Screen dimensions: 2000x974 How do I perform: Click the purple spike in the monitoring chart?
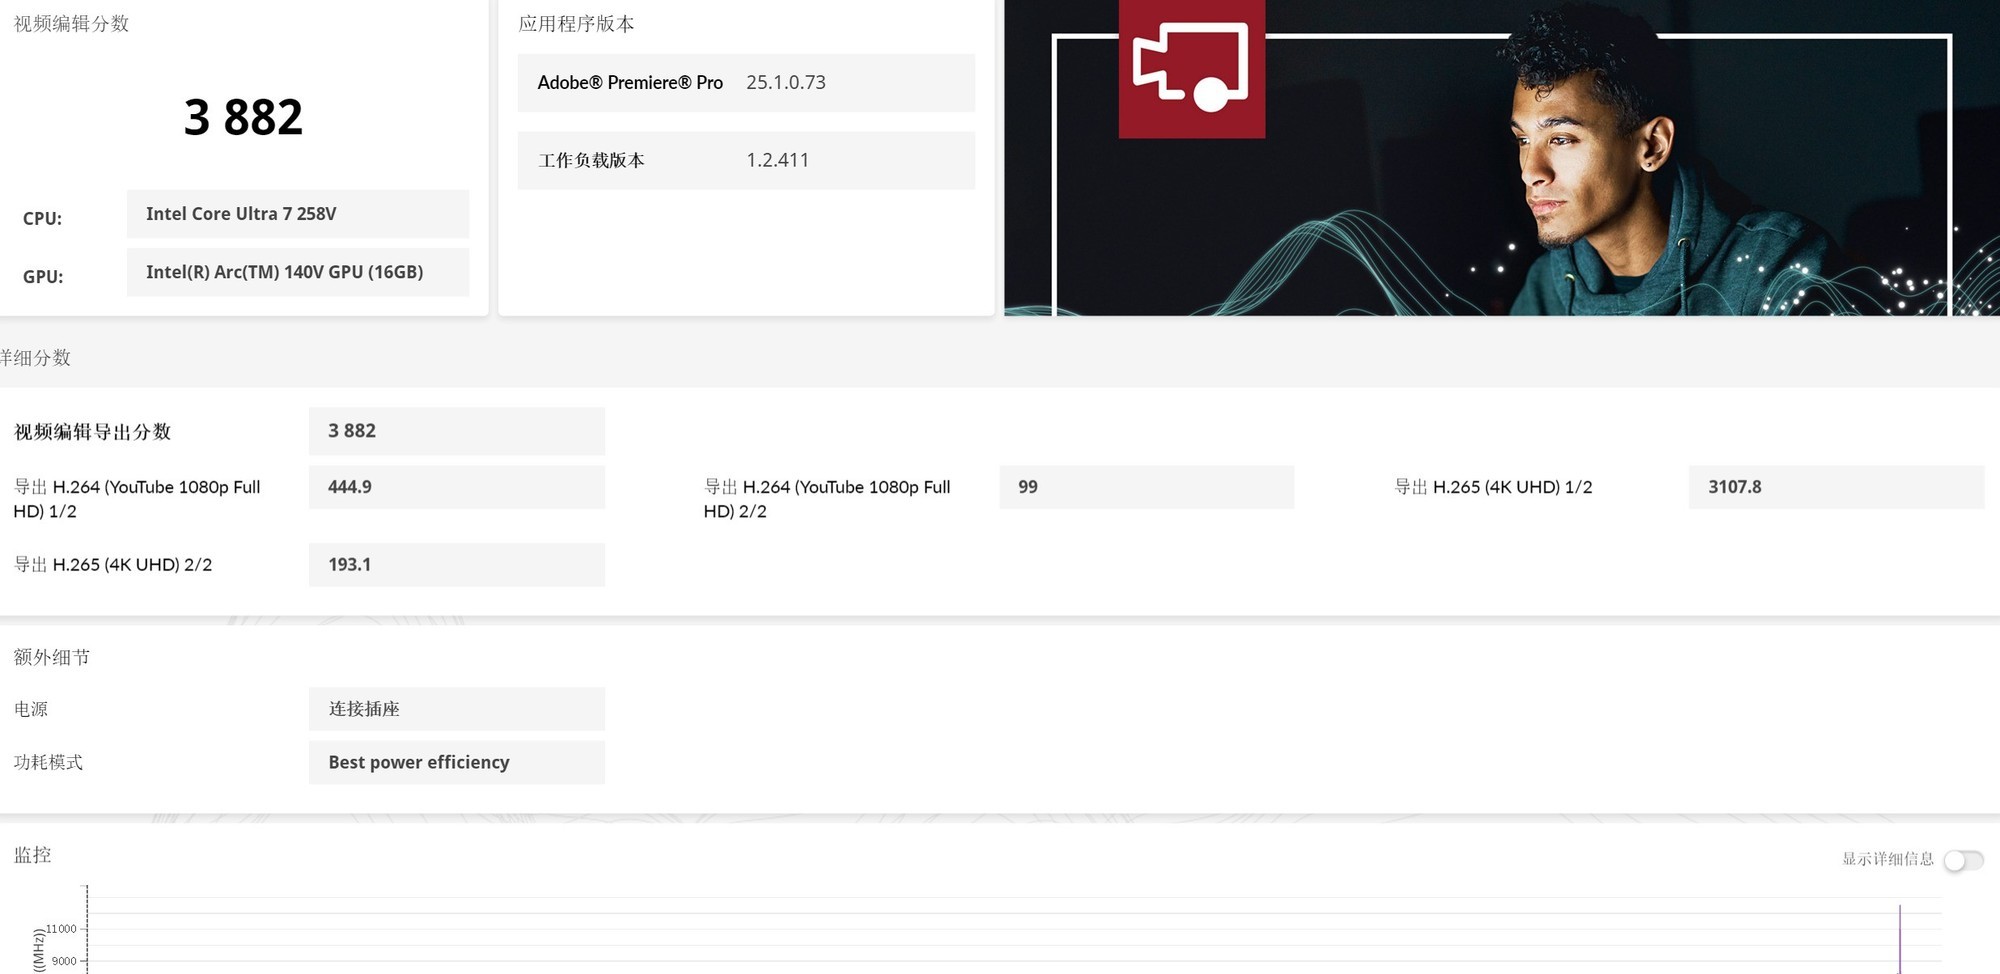(x=1899, y=938)
